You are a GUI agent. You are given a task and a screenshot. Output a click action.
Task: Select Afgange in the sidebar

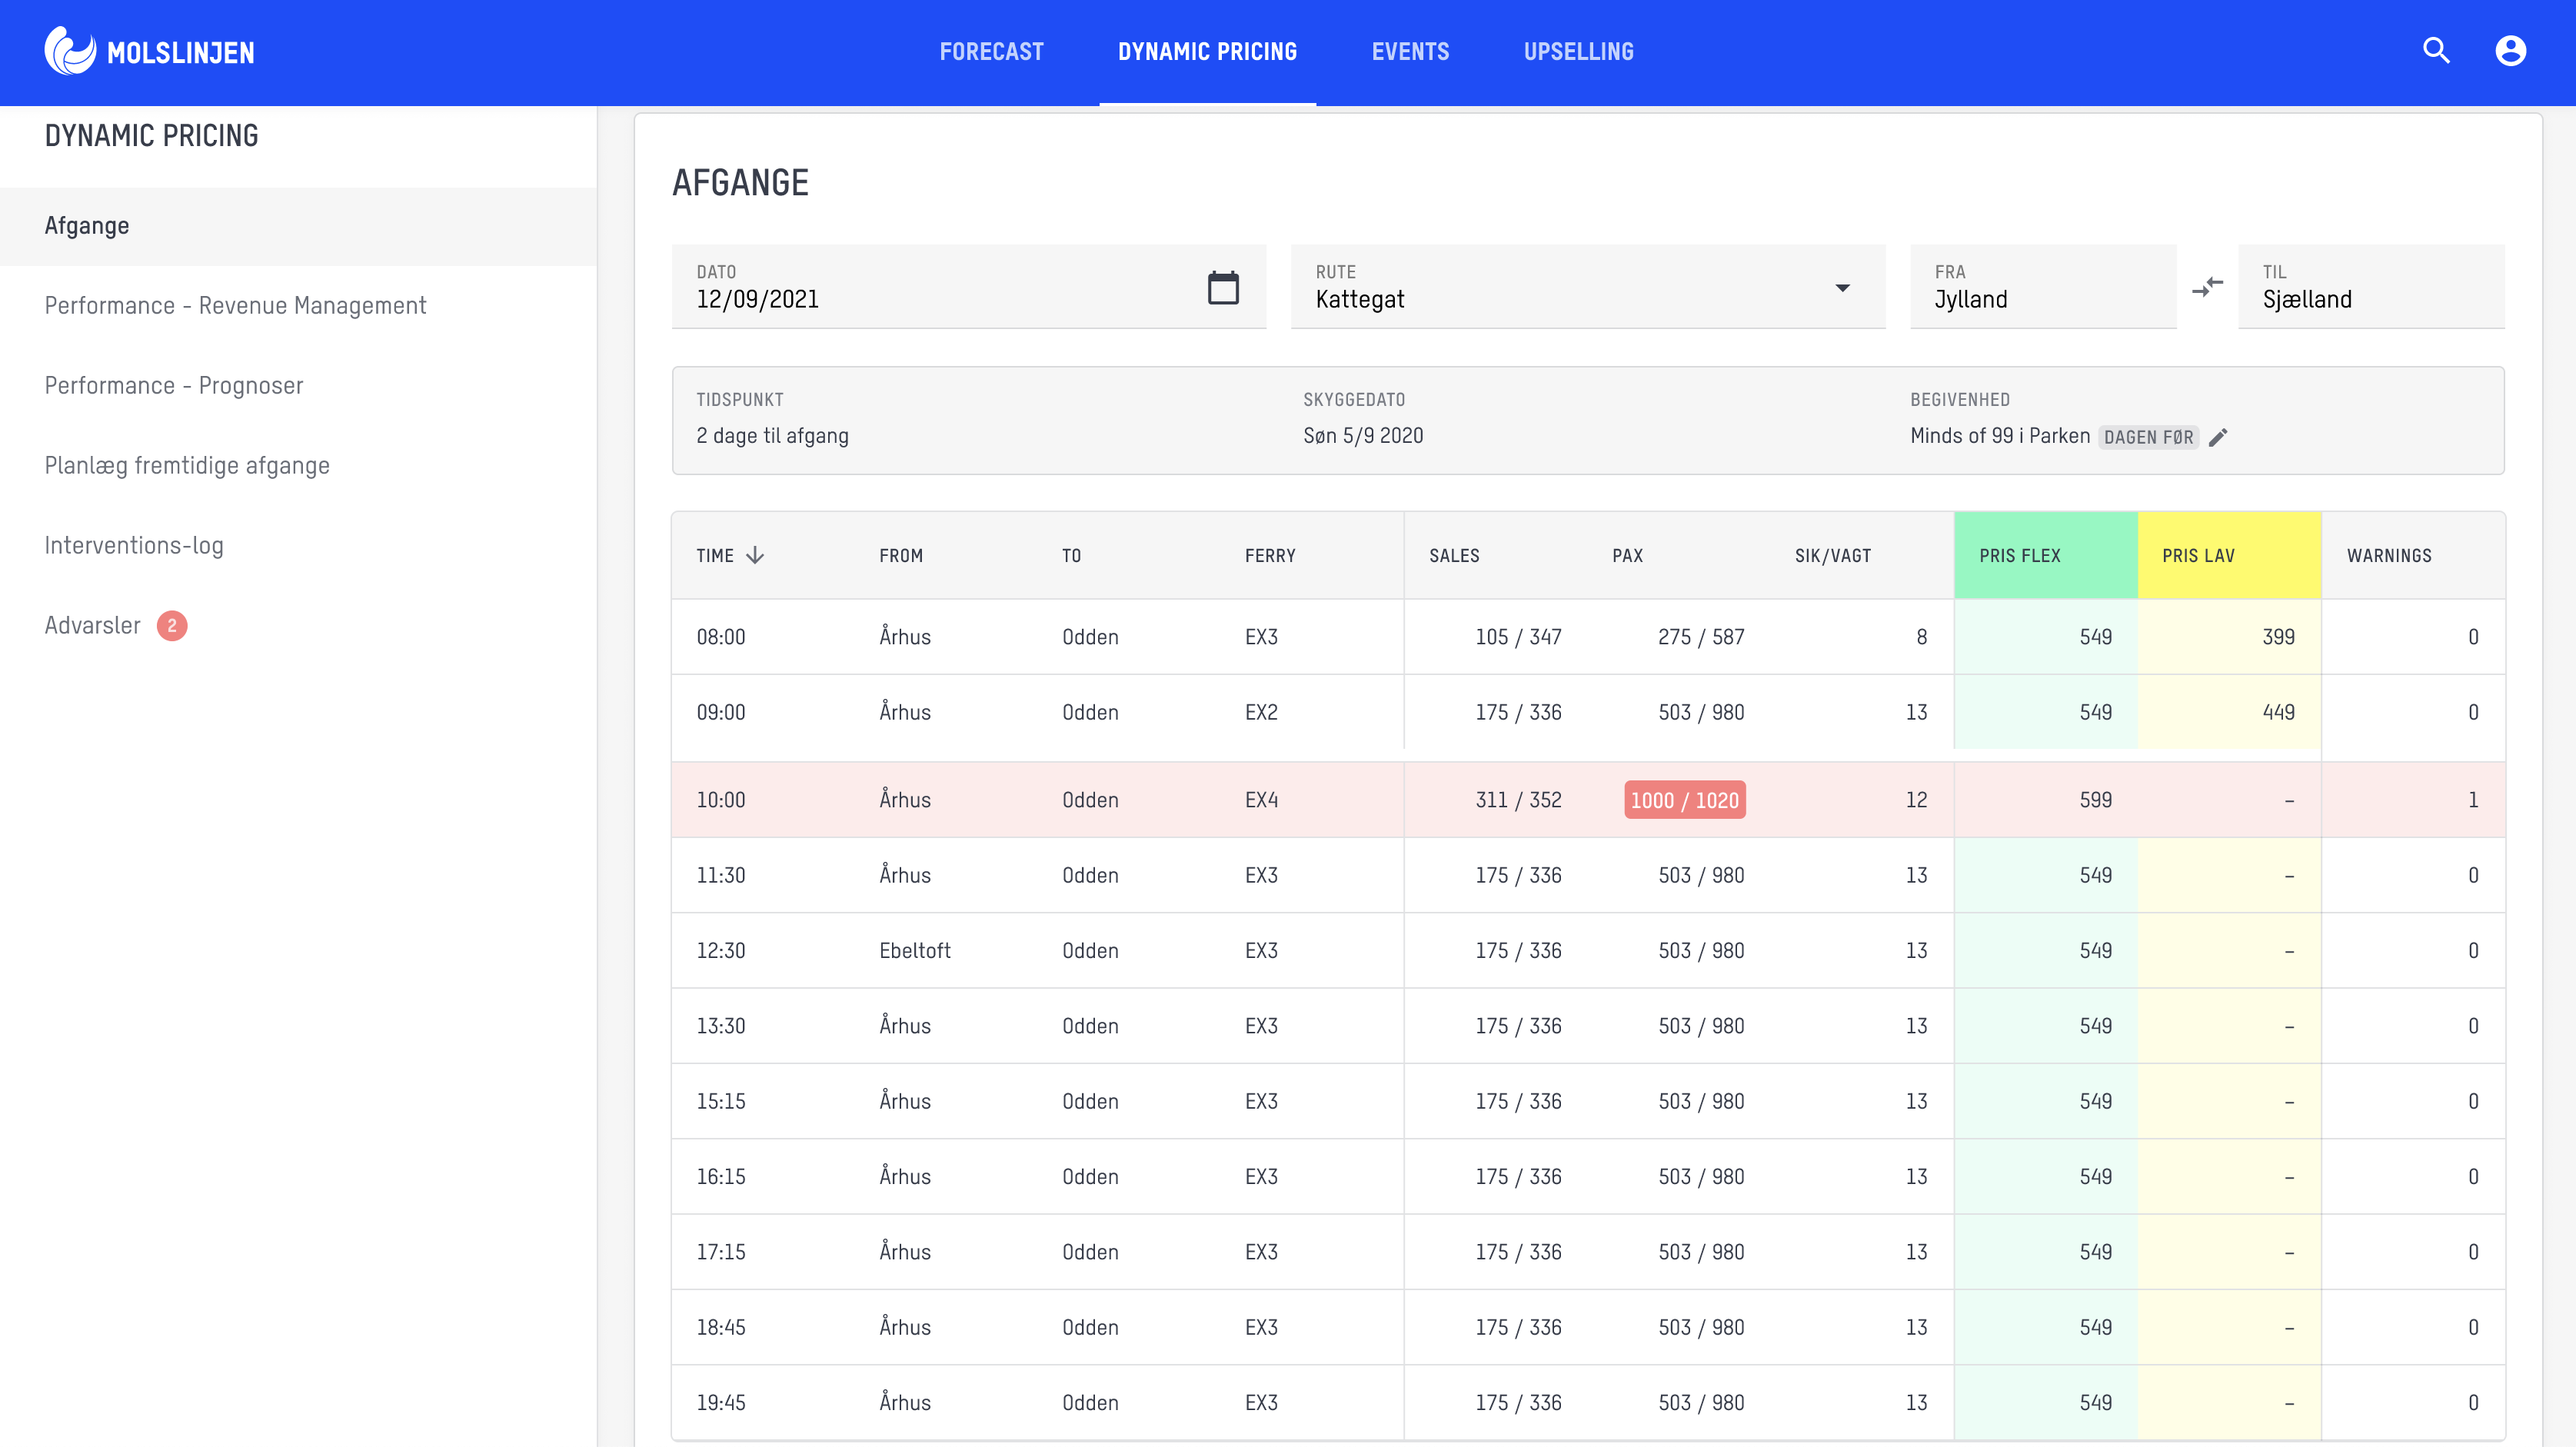(298, 226)
